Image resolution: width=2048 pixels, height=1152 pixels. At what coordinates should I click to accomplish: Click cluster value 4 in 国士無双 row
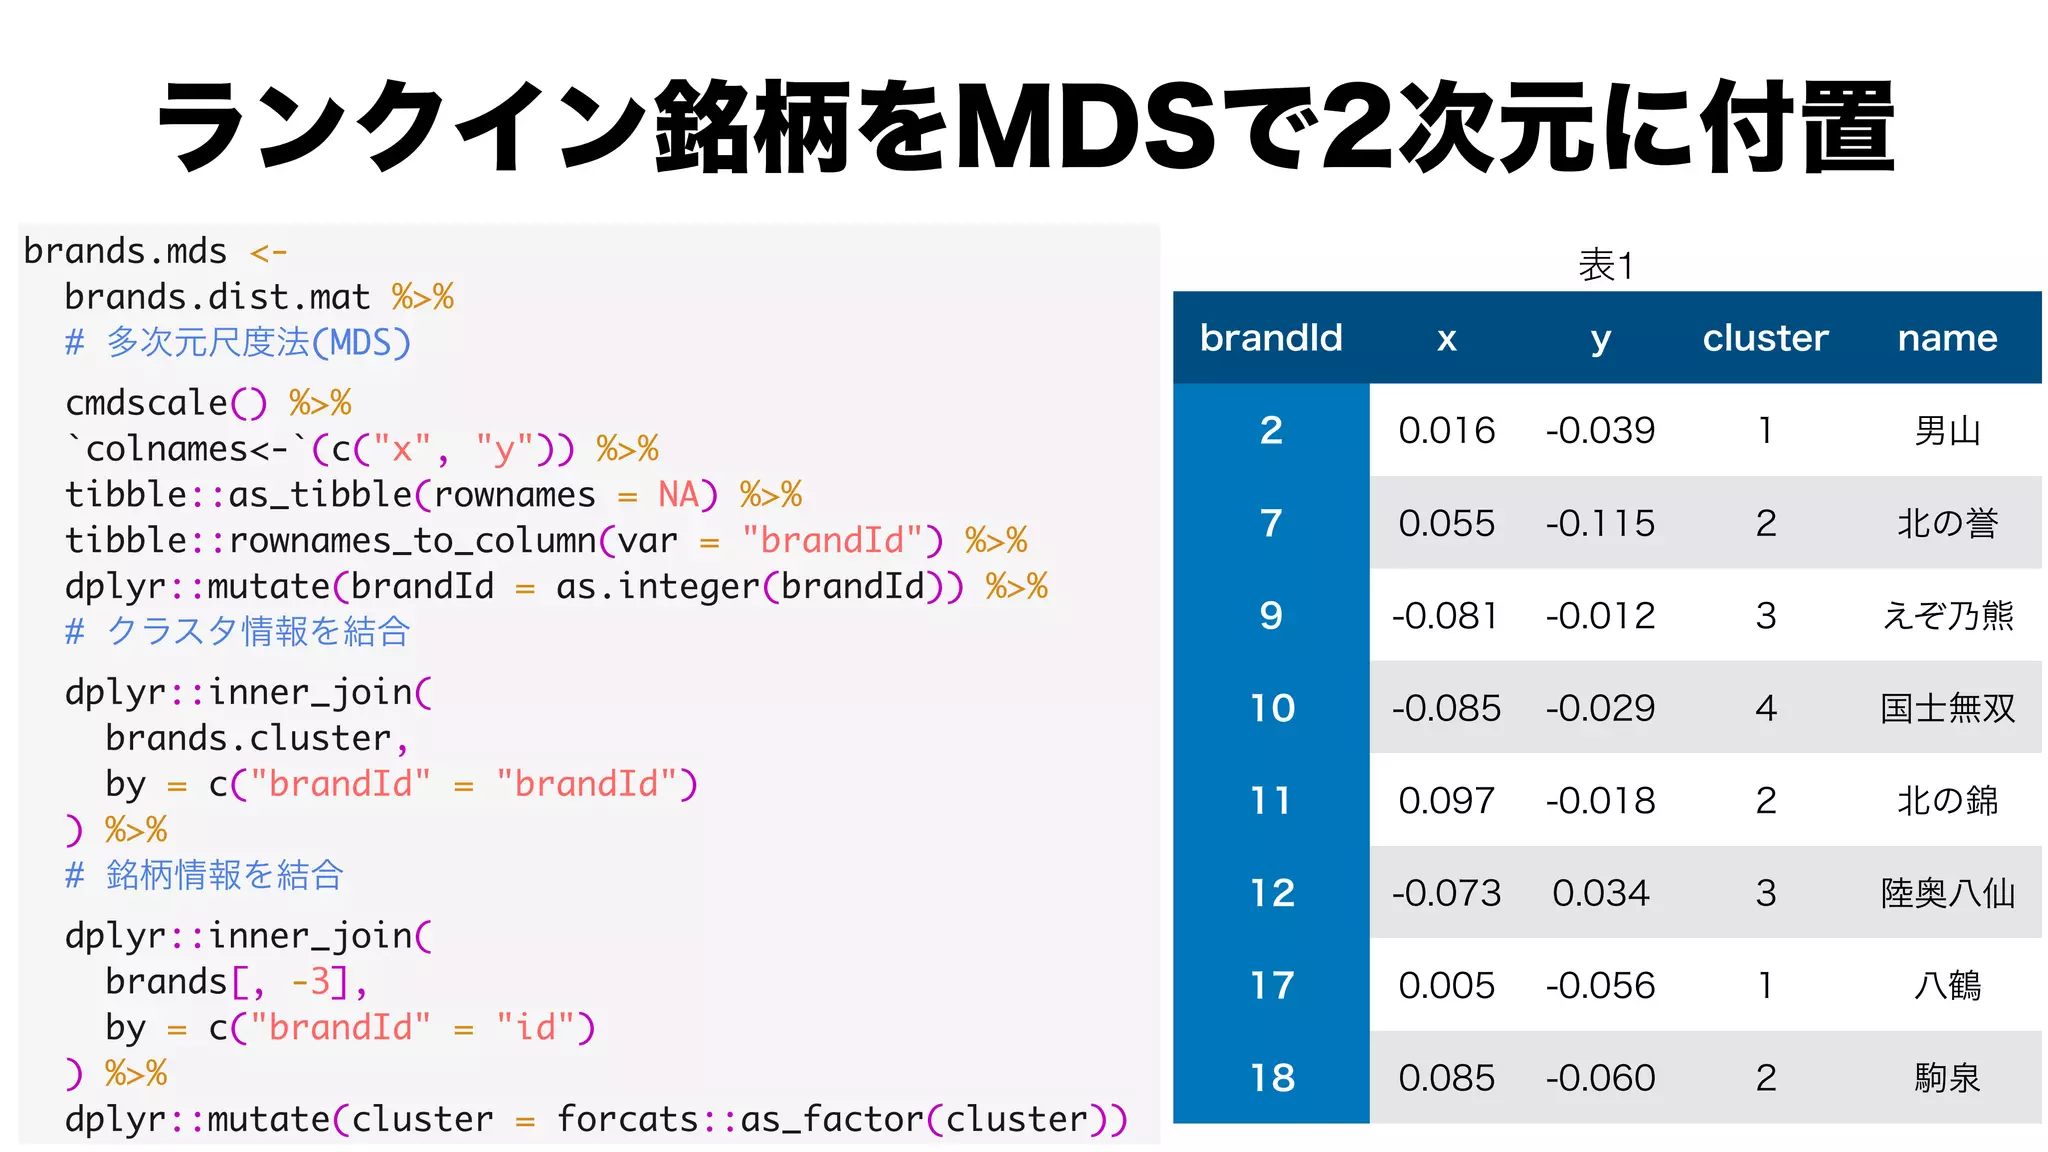1766,708
